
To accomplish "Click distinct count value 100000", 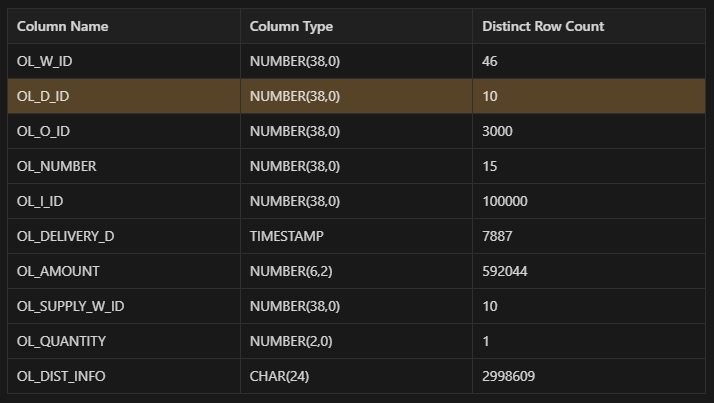I will click(x=505, y=201).
